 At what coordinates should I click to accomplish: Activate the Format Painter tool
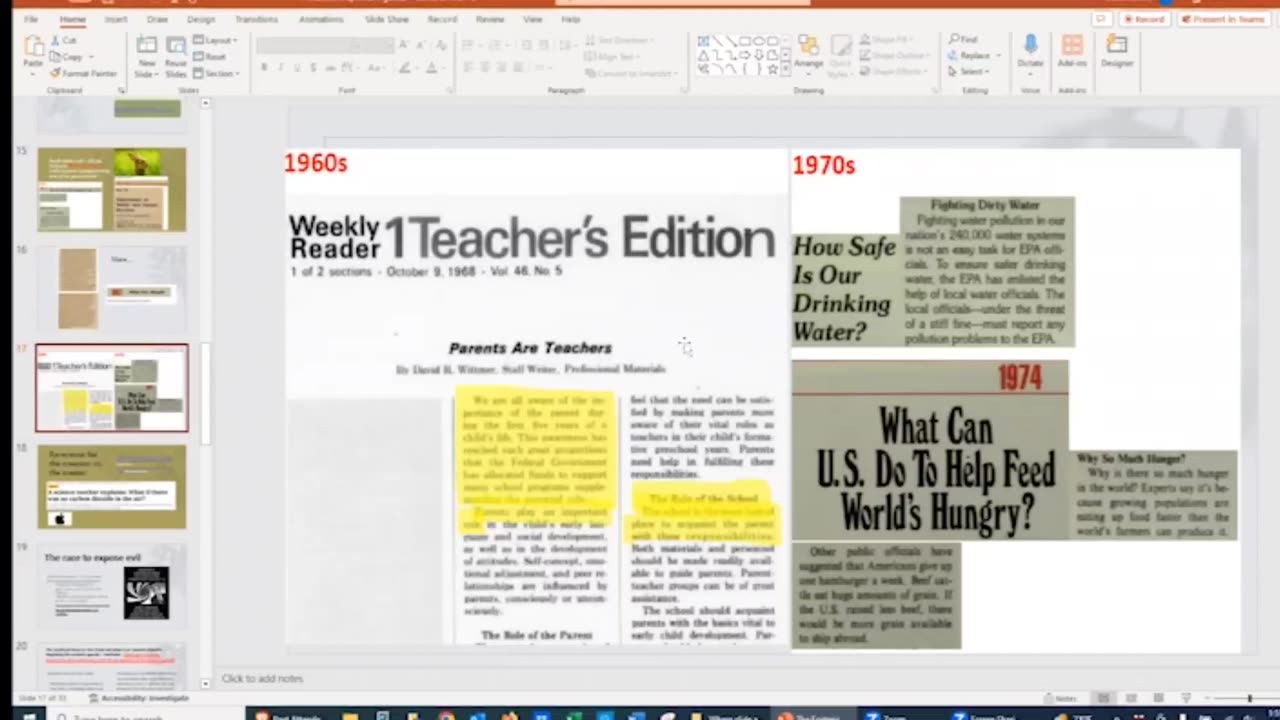point(84,73)
